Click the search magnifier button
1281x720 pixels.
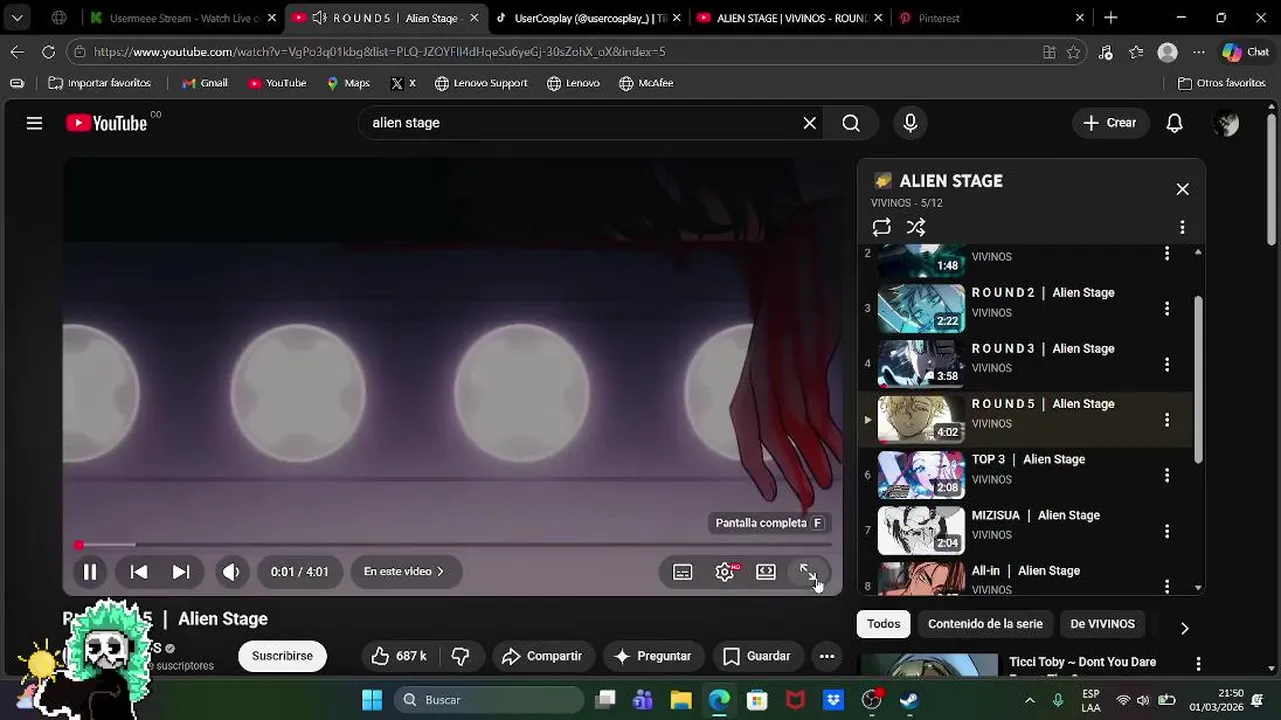pyautogui.click(x=851, y=123)
